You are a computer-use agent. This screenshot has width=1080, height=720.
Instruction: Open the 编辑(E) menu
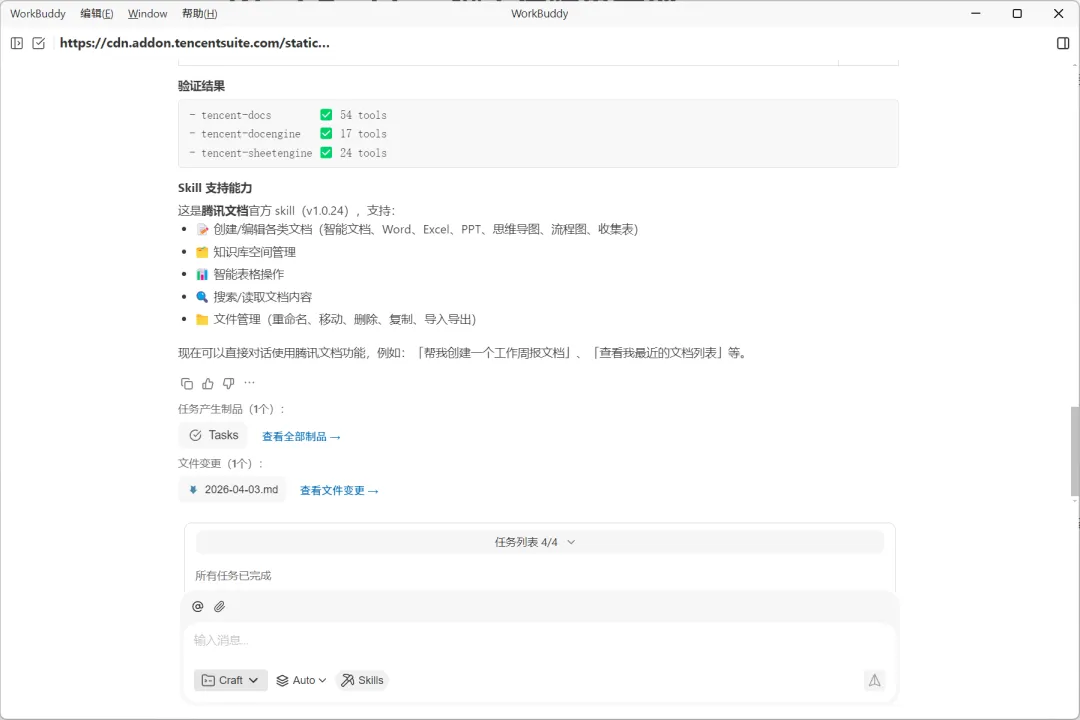[x=96, y=14]
